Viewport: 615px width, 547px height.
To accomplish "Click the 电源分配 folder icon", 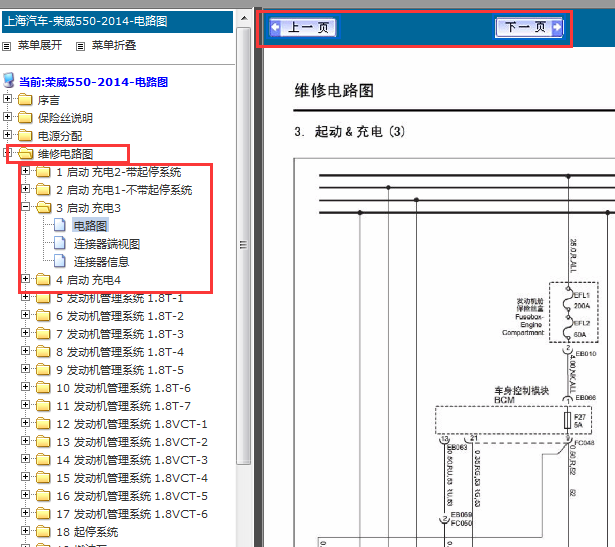I will click(25, 136).
